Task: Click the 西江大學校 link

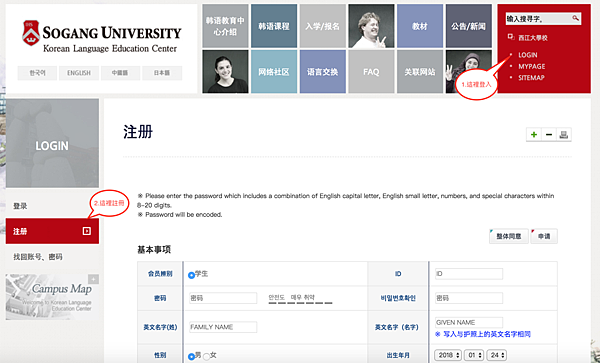Action: (x=533, y=38)
